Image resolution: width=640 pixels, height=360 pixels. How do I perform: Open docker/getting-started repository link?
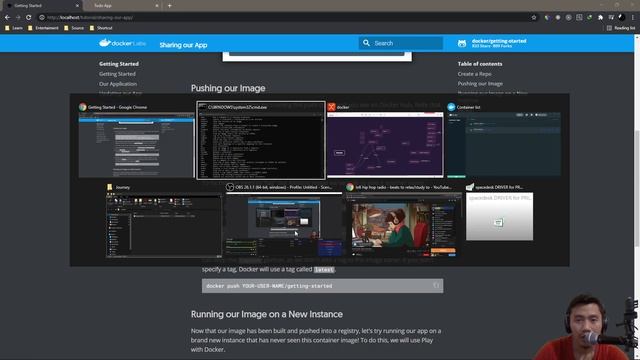(492, 43)
